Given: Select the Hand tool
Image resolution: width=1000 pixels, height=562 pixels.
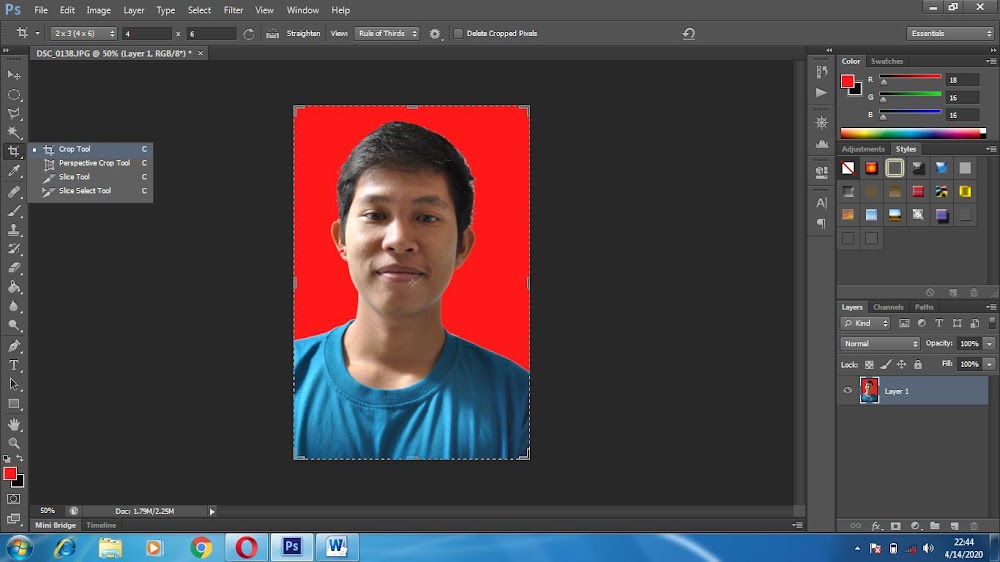Looking at the screenshot, I should 14,424.
